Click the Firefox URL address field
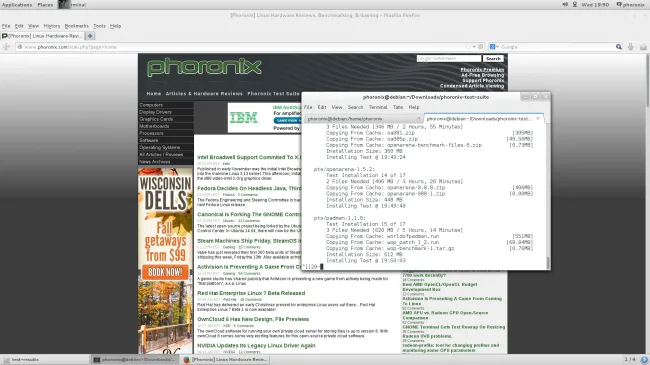650x365 pixels. point(245,47)
